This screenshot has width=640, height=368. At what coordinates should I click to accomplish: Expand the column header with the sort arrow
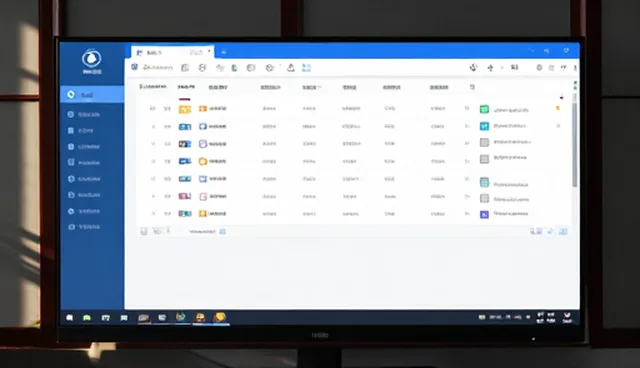(311, 87)
